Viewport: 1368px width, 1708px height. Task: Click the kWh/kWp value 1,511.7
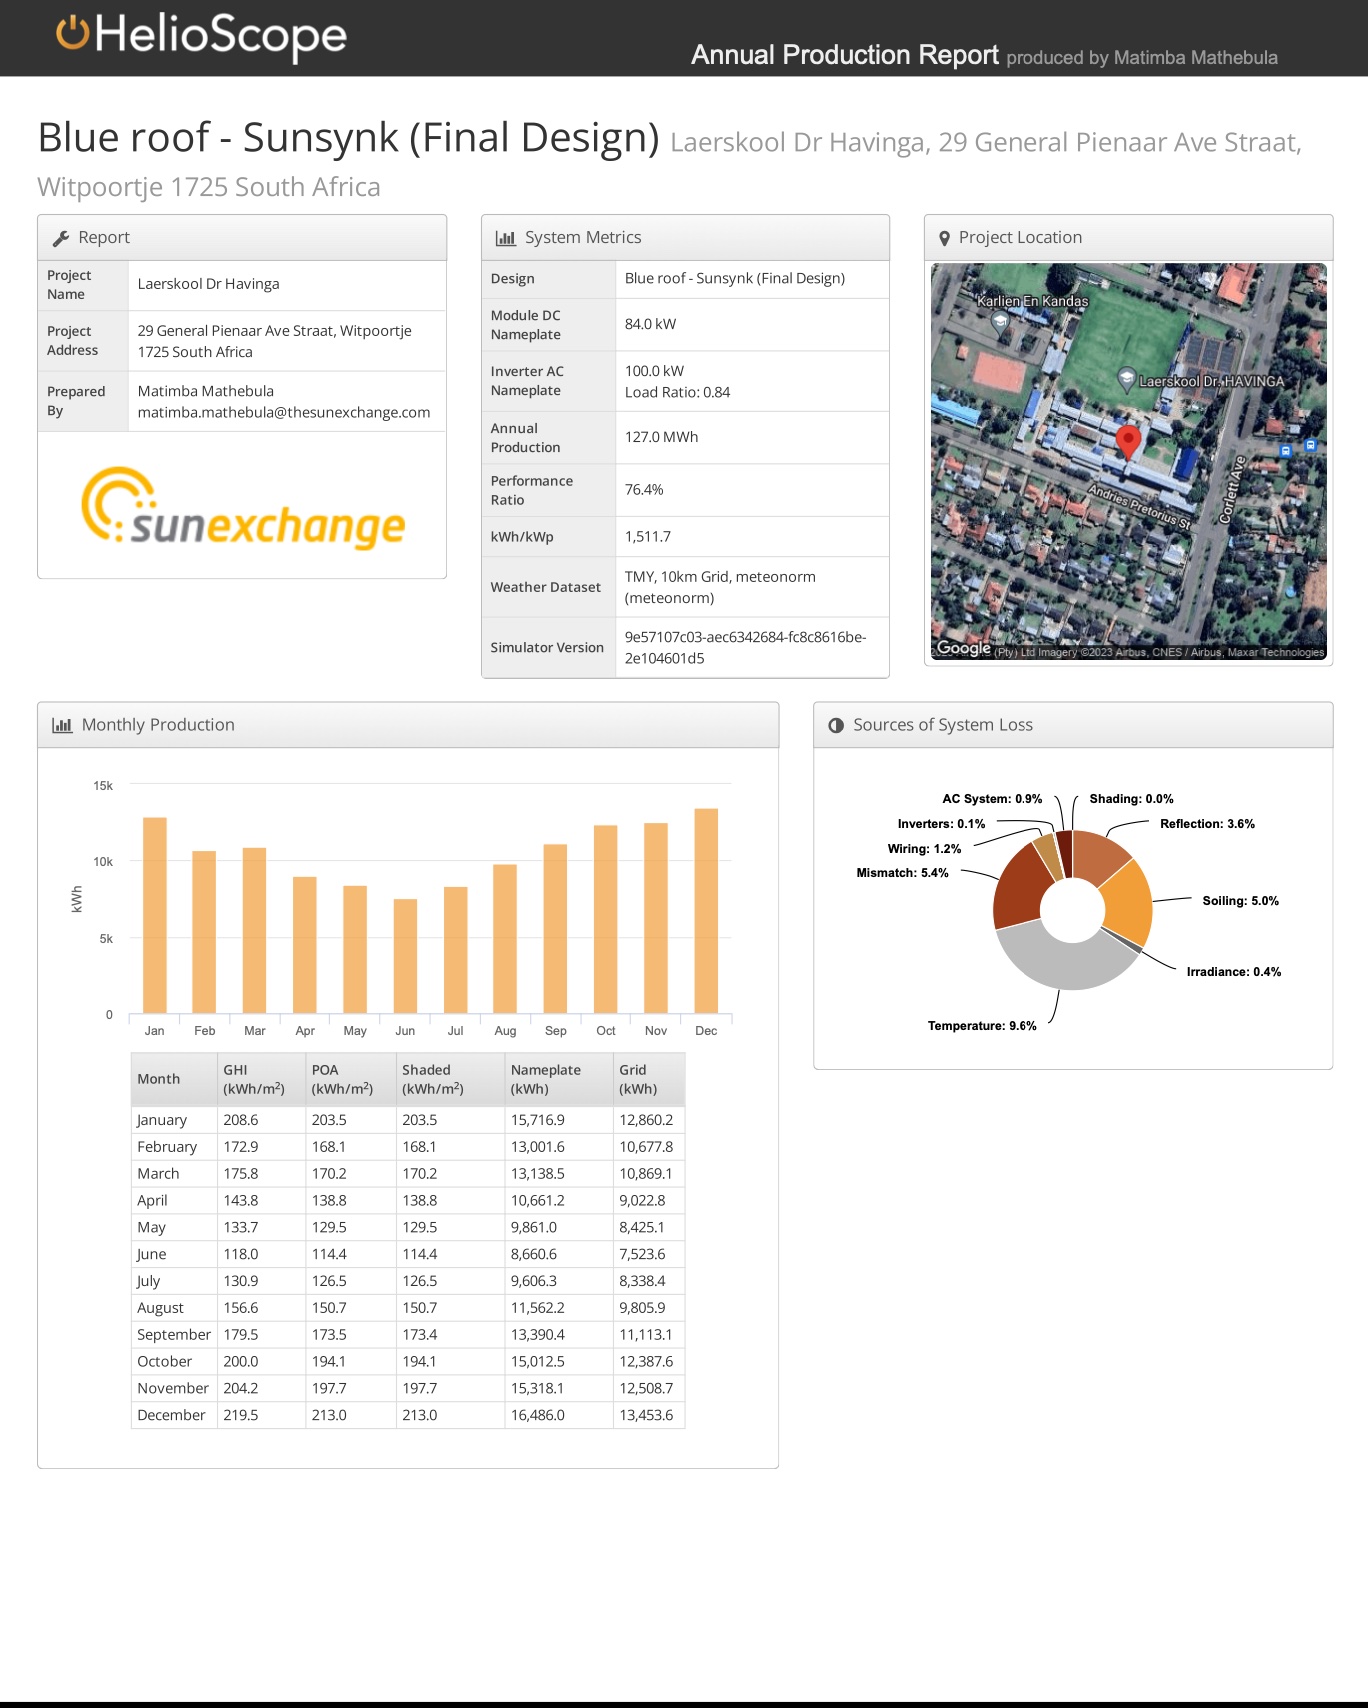pos(648,537)
